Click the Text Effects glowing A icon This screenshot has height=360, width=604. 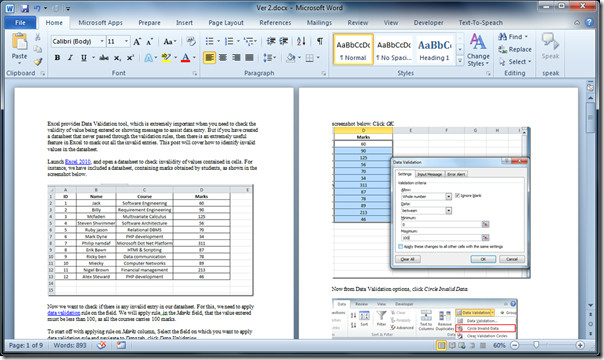(x=148, y=58)
